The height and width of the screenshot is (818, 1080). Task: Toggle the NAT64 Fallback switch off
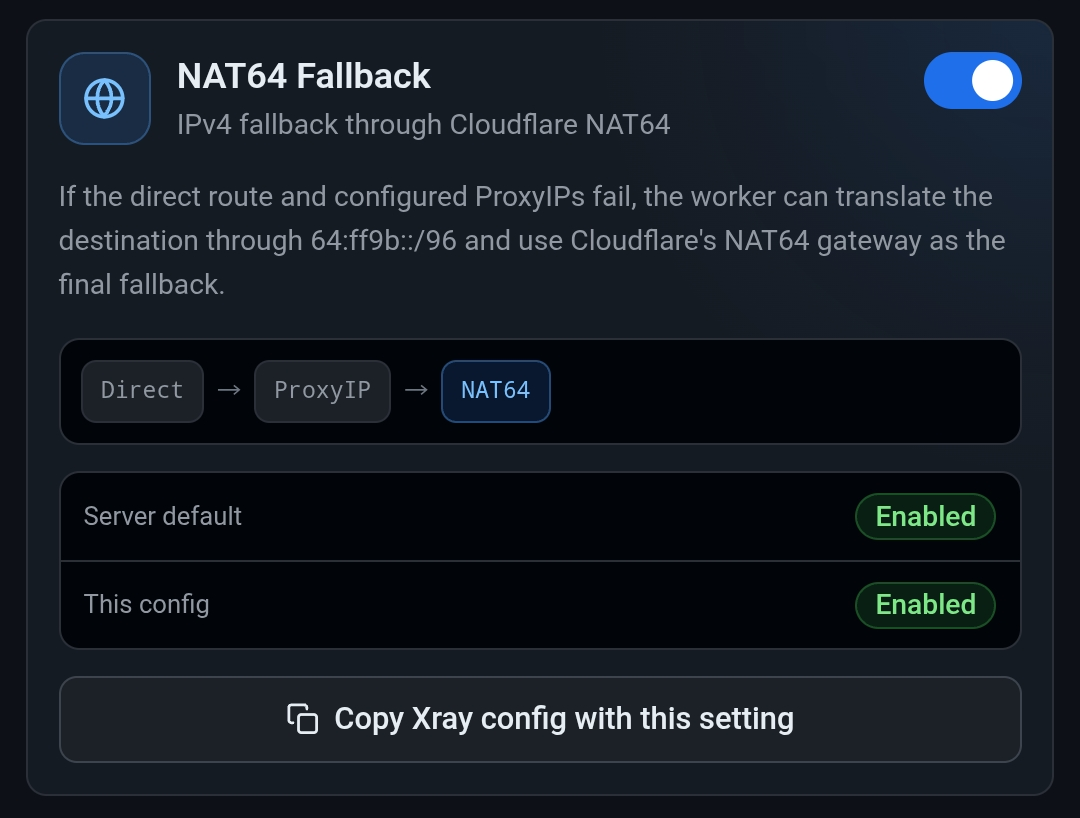(973, 81)
